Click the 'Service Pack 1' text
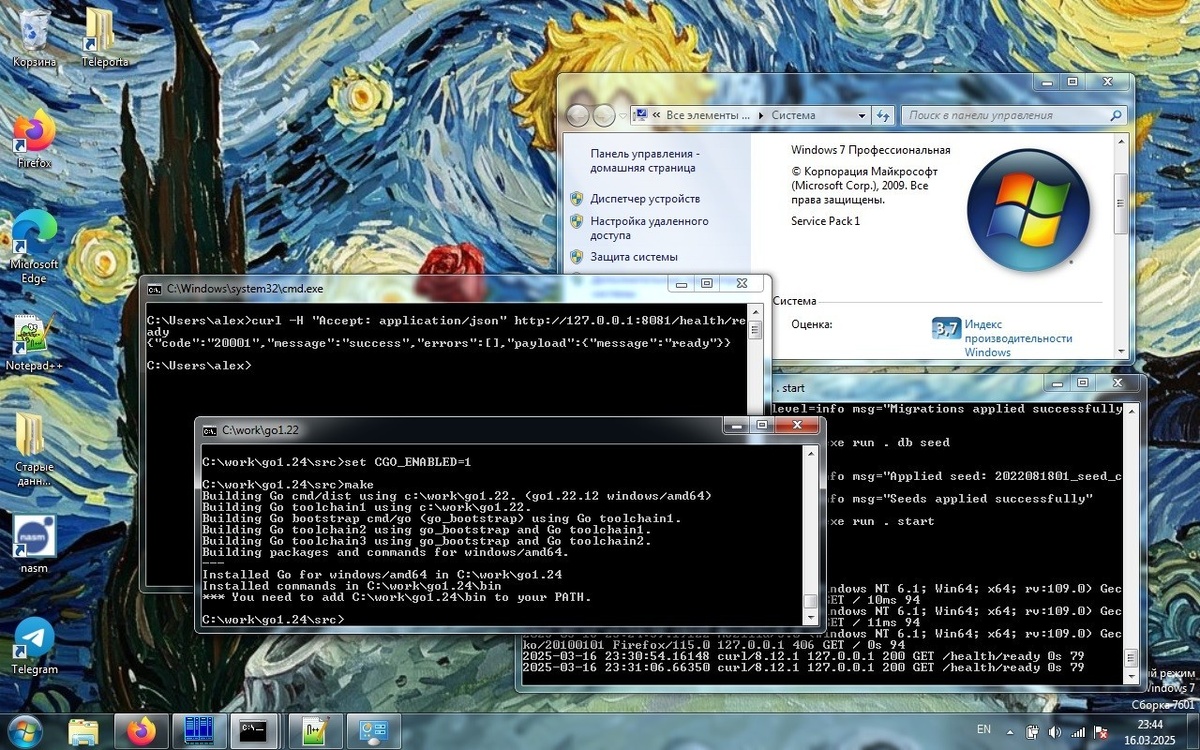Image resolution: width=1200 pixels, height=750 pixels. click(825, 221)
